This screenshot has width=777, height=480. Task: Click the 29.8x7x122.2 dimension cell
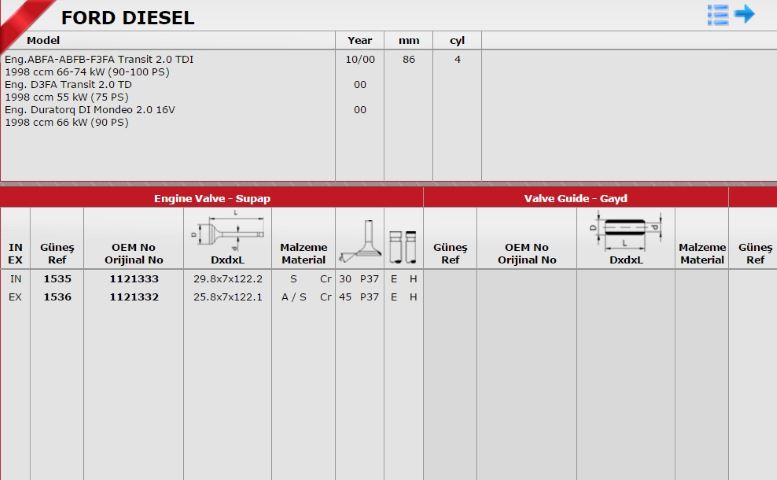228,279
